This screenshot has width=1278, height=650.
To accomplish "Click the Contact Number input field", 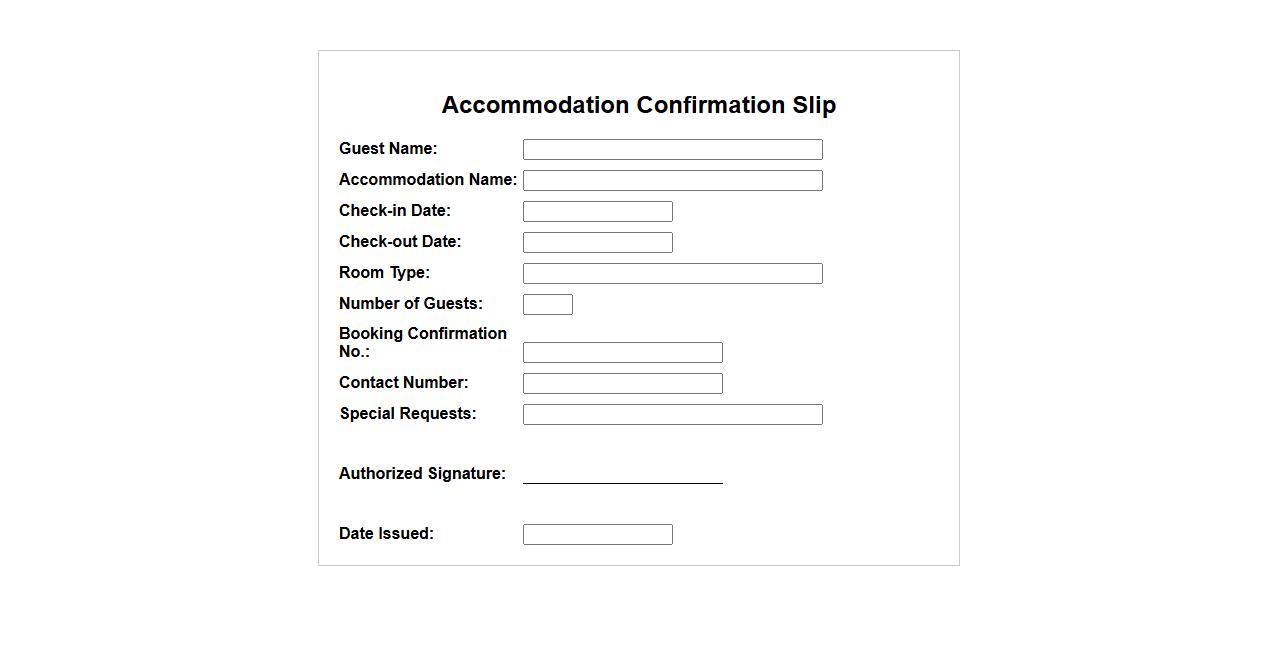I will coord(622,384).
